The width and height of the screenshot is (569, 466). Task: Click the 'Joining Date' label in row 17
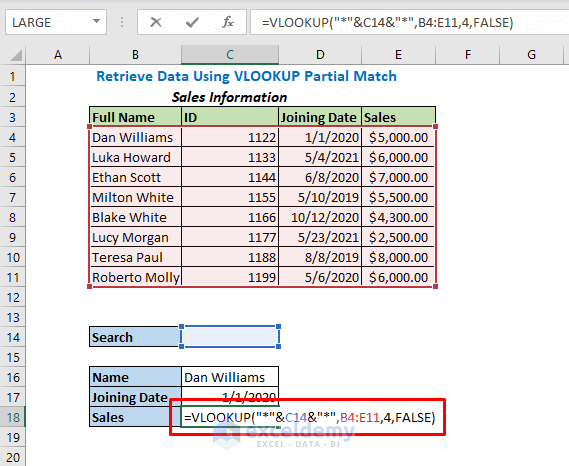pos(135,397)
